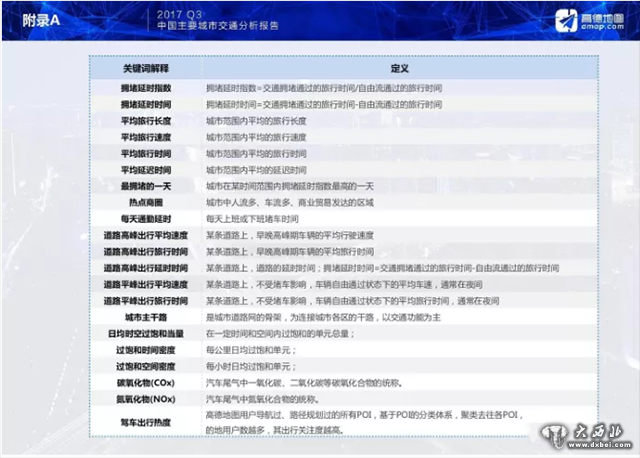Click the 最拥堵的一天 keyword cell
This screenshot has height=458, width=640.
[146, 186]
